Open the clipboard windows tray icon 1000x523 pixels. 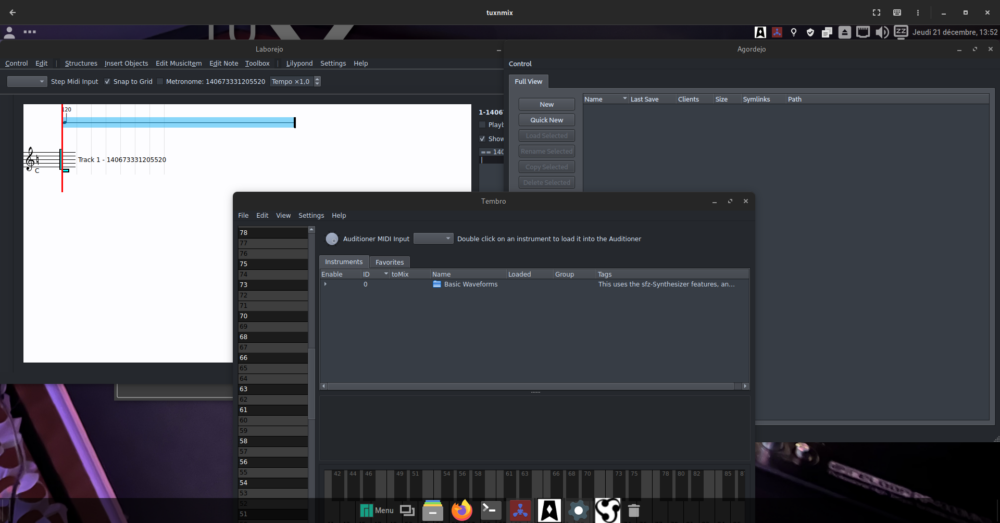(x=827, y=32)
